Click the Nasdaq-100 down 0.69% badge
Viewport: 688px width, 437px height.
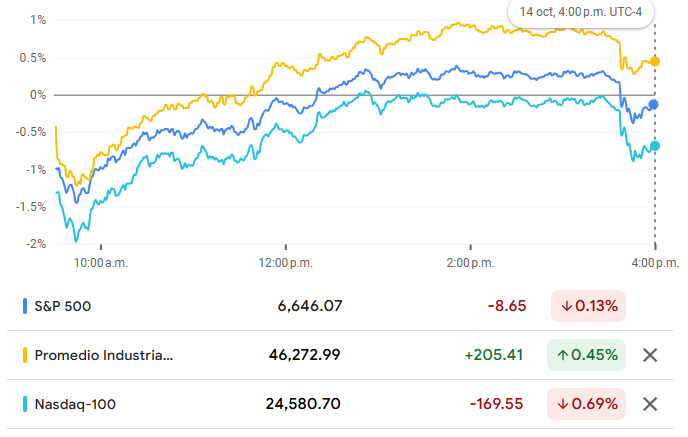click(588, 404)
